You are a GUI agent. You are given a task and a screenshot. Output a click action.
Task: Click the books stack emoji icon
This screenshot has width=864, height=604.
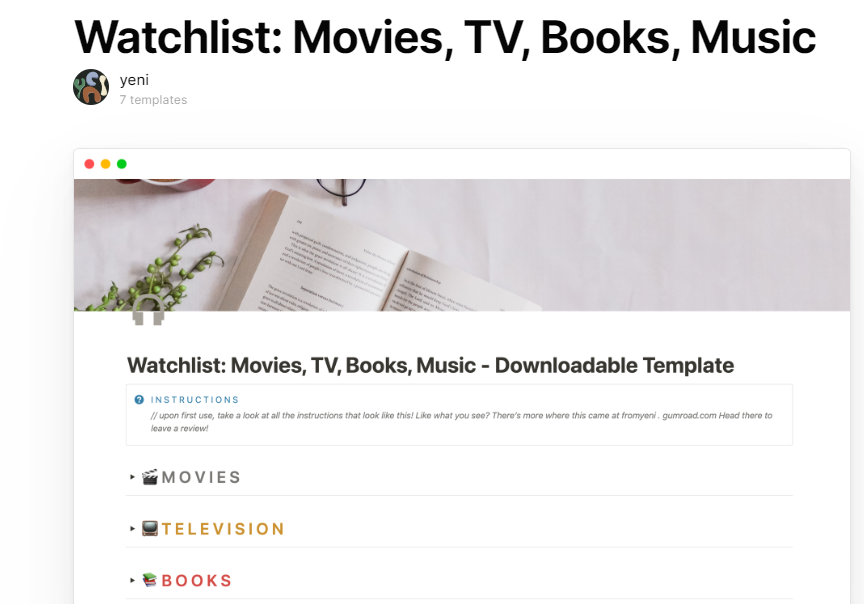pos(150,580)
